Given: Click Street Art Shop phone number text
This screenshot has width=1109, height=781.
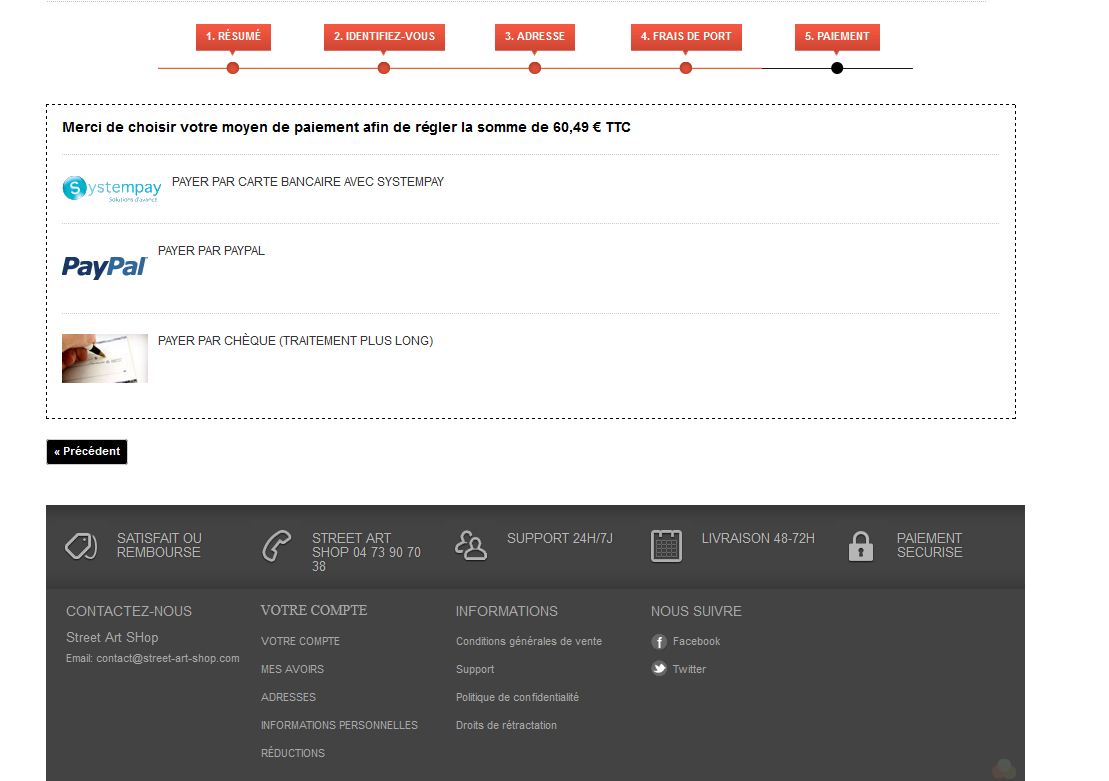Looking at the screenshot, I should click(366, 553).
